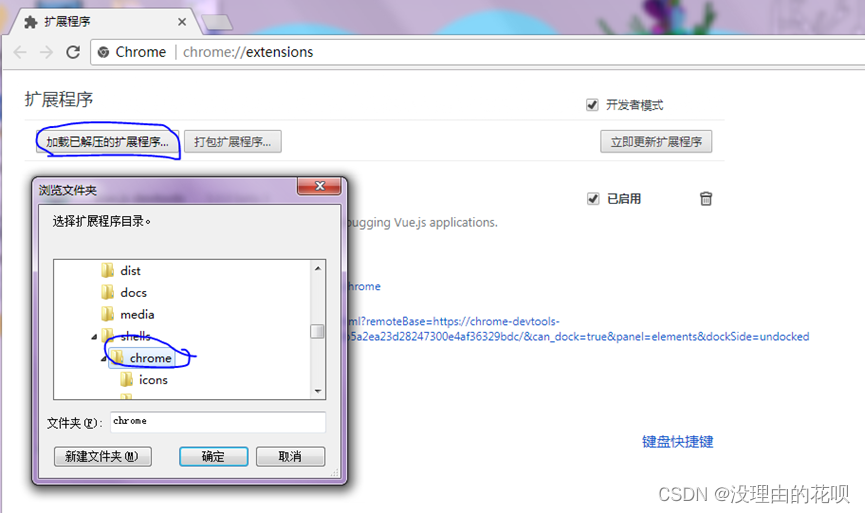The height and width of the screenshot is (513, 865).
Task: Select the media folder in the tree
Action: (137, 314)
